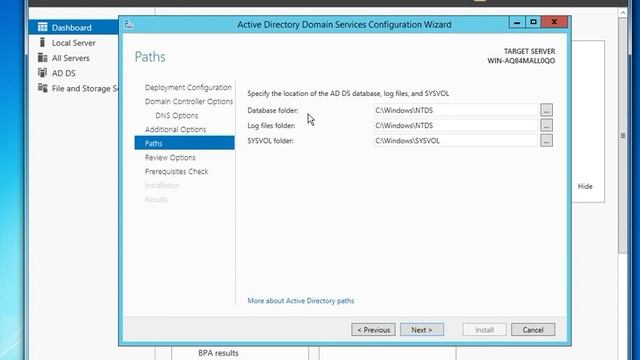Screen dimensions: 640x360
Task: Go to Deployment Configuration step
Action: 188,87
